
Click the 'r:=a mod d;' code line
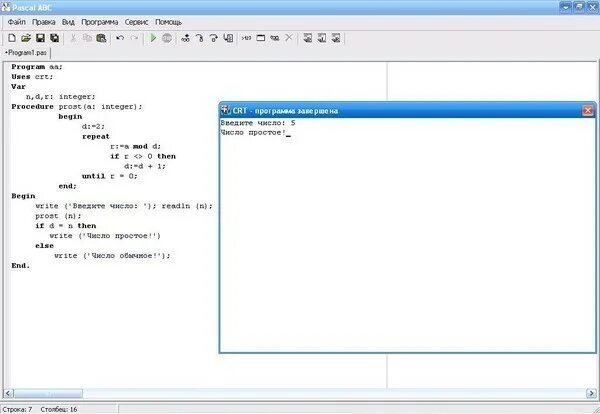135,147
